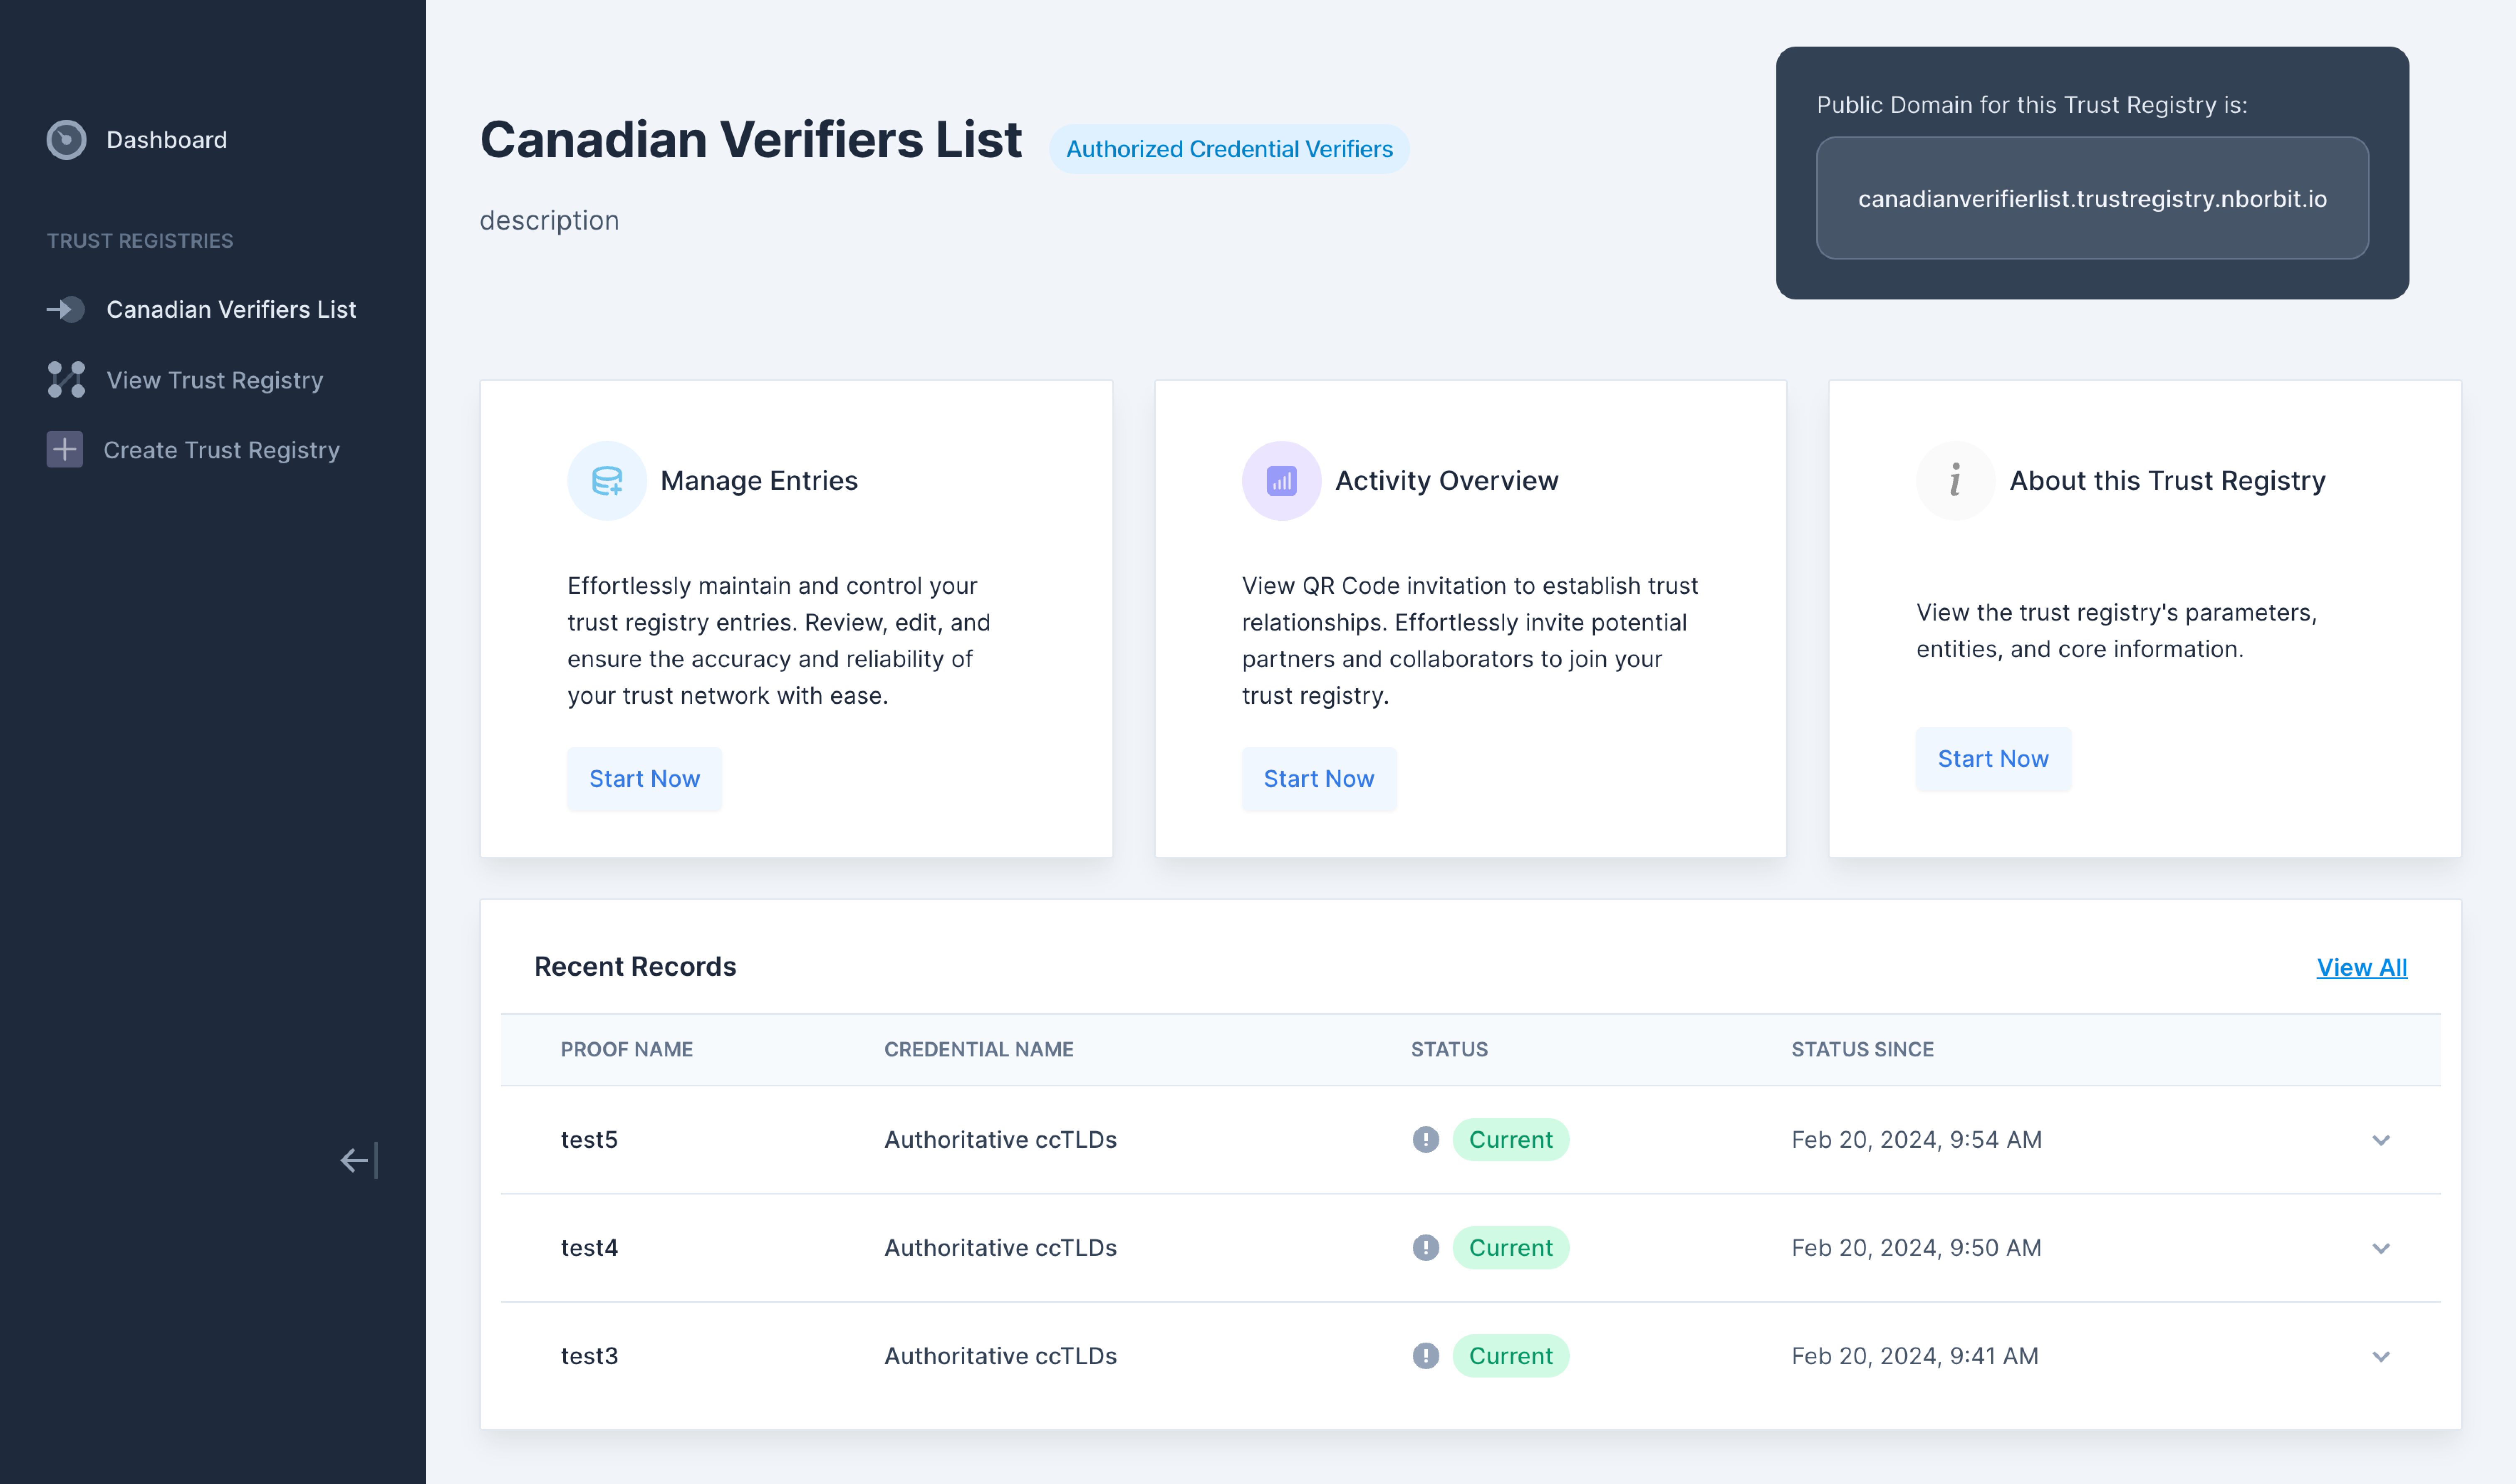Click the Activity Overview chart icon

(x=1281, y=480)
